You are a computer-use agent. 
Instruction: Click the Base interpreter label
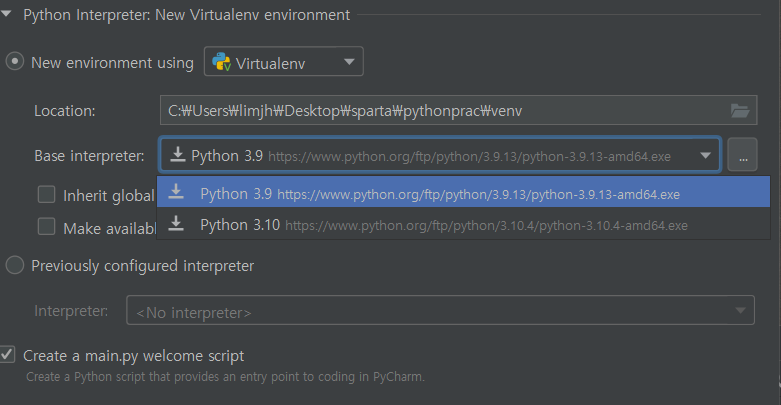click(x=89, y=156)
